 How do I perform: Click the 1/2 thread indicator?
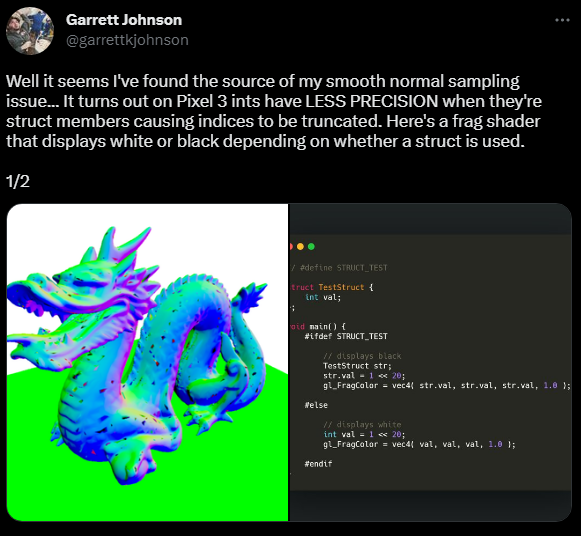point(18,182)
